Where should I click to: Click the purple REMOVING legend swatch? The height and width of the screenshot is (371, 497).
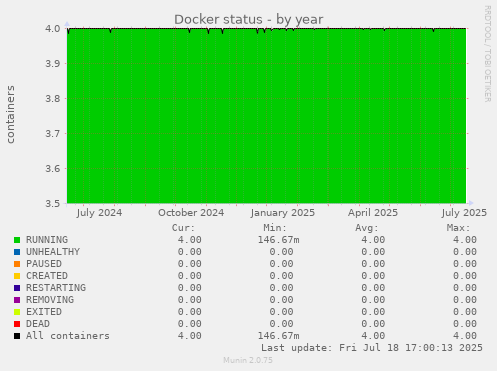tap(17, 300)
